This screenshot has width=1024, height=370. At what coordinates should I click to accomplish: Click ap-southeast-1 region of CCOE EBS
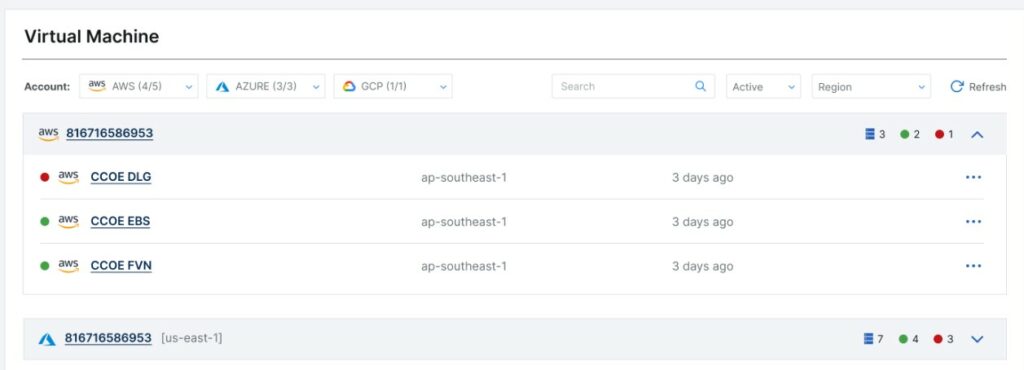[x=464, y=222]
